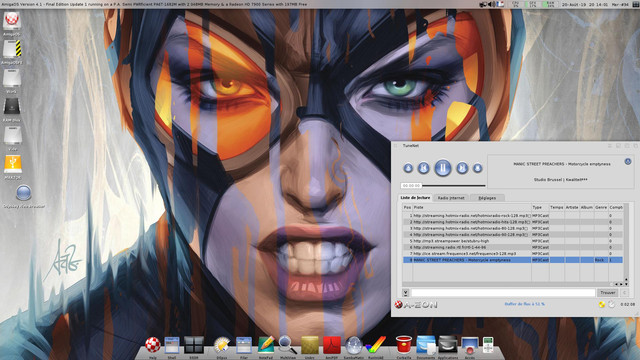
Task: Open the Work drive desktop icon
Action: tap(12, 78)
